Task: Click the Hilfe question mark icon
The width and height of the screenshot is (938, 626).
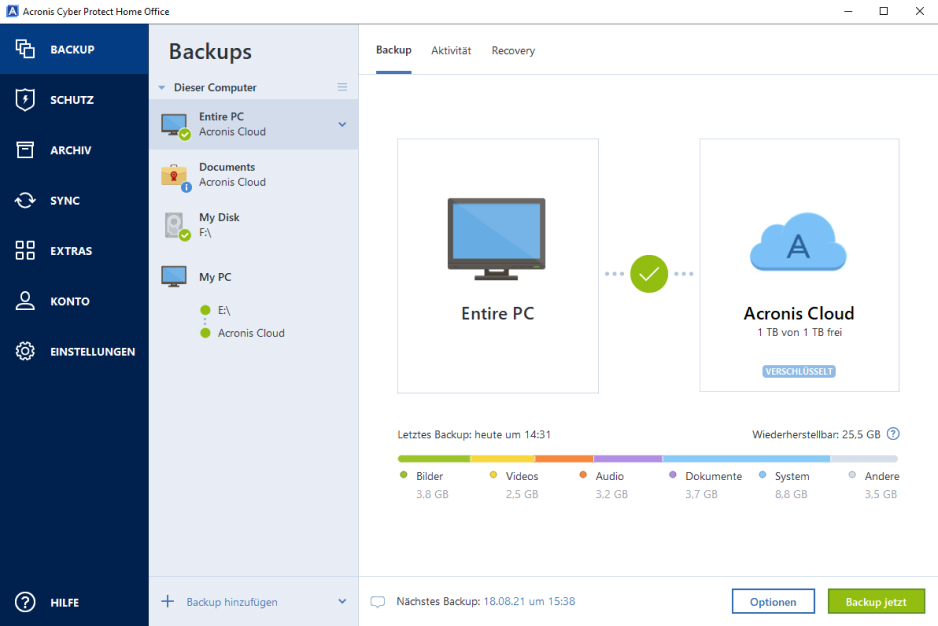Action: (25, 602)
